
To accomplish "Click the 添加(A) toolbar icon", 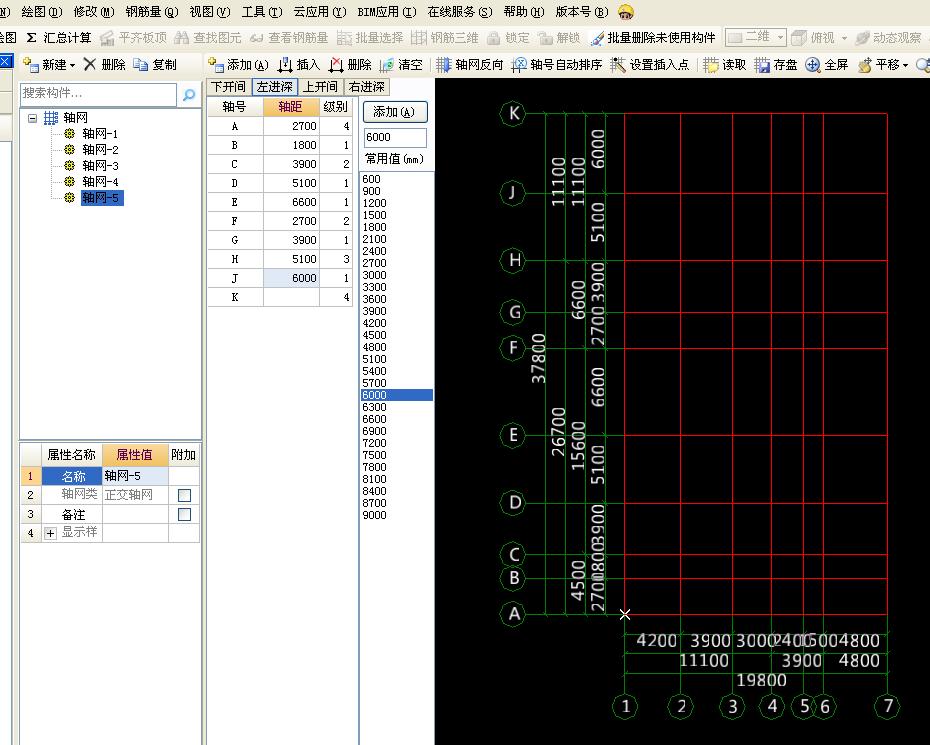I will (216, 64).
